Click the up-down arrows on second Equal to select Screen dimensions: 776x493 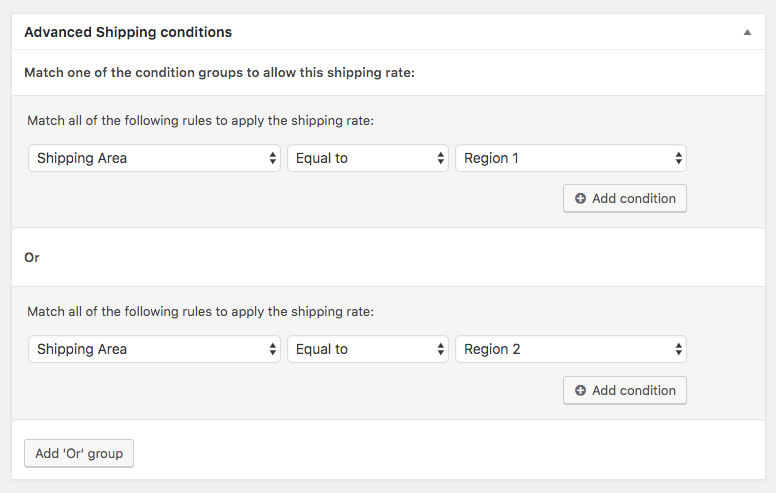pyautogui.click(x=440, y=349)
